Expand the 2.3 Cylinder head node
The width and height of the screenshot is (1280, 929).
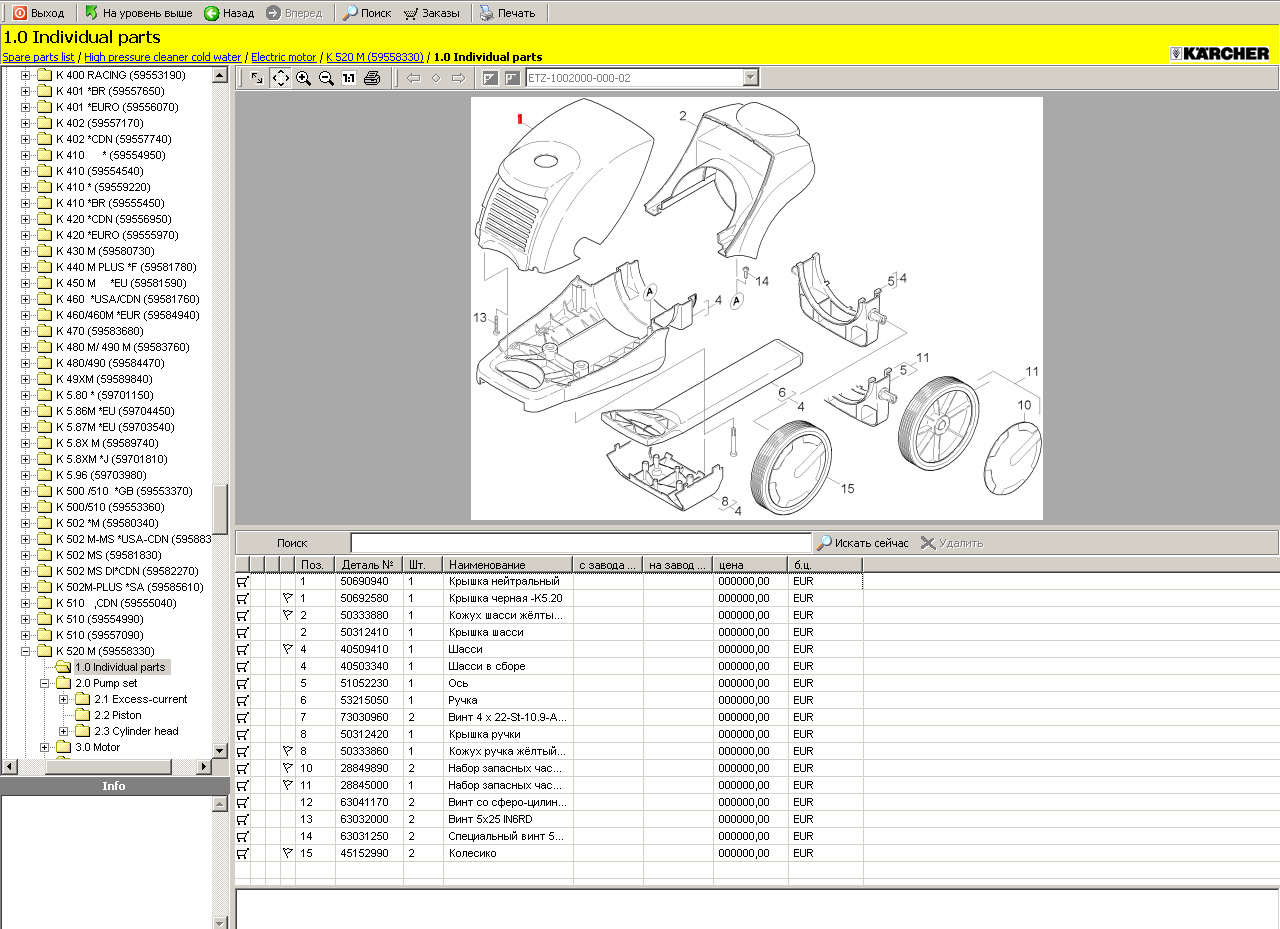tap(63, 731)
